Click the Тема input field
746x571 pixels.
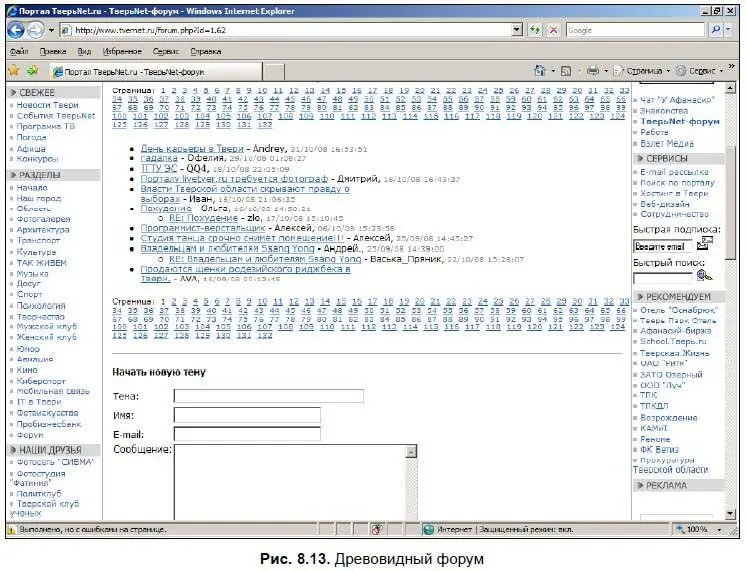click(246, 396)
